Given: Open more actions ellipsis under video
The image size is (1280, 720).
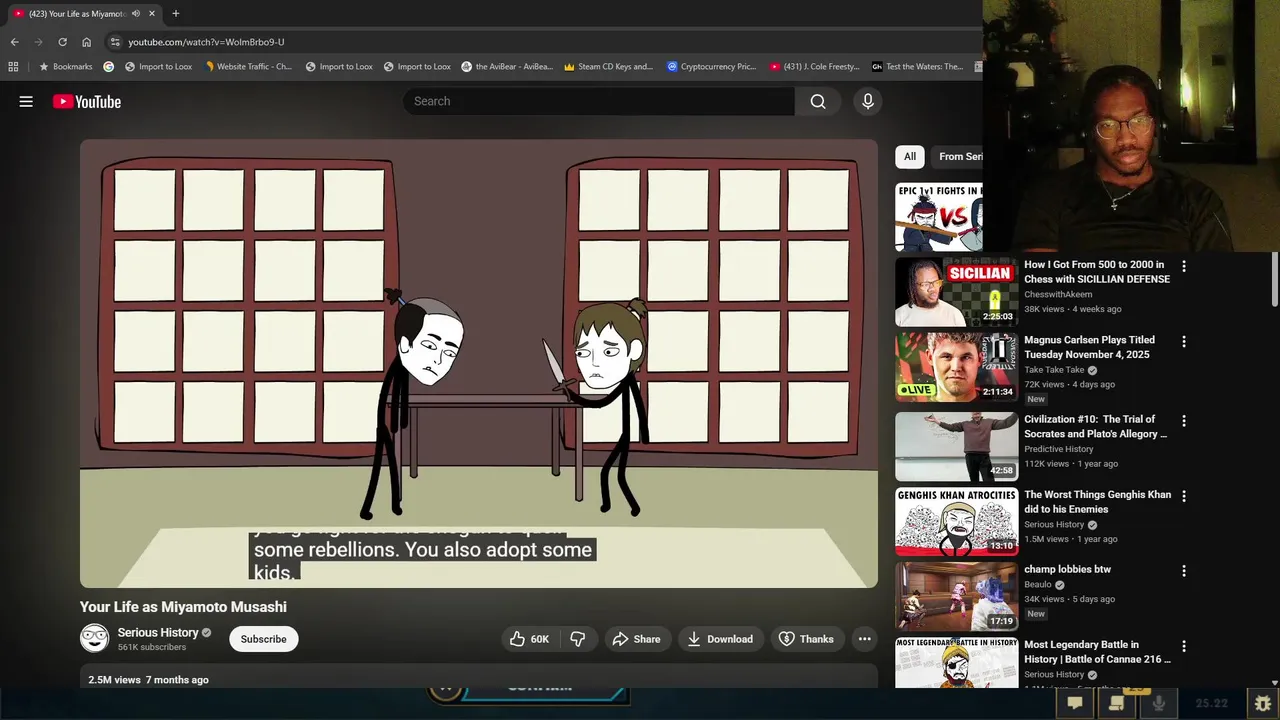Looking at the screenshot, I should tap(865, 639).
